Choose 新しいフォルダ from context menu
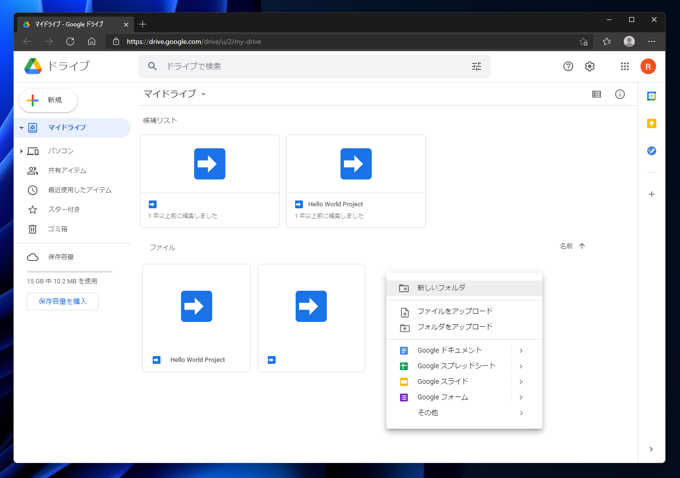 click(464, 288)
